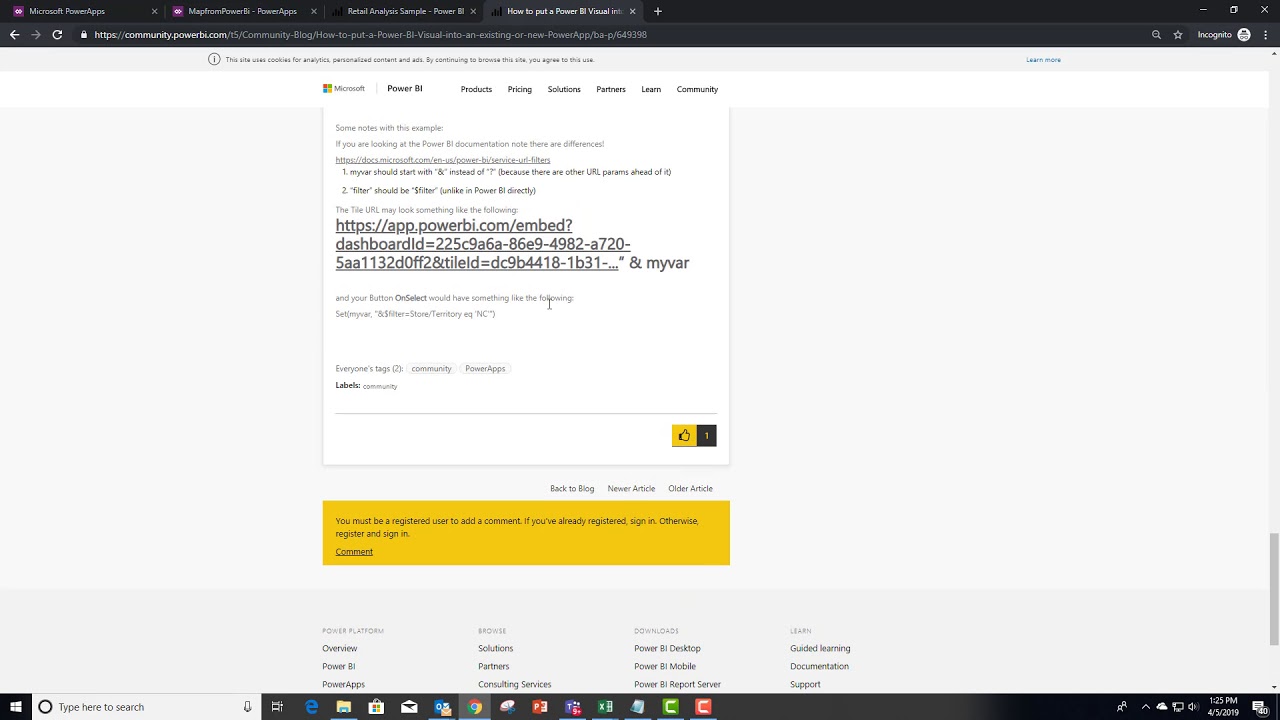Viewport: 1280px width, 720px height.
Task: Open the Solutions menu
Action: pyautogui.click(x=564, y=89)
